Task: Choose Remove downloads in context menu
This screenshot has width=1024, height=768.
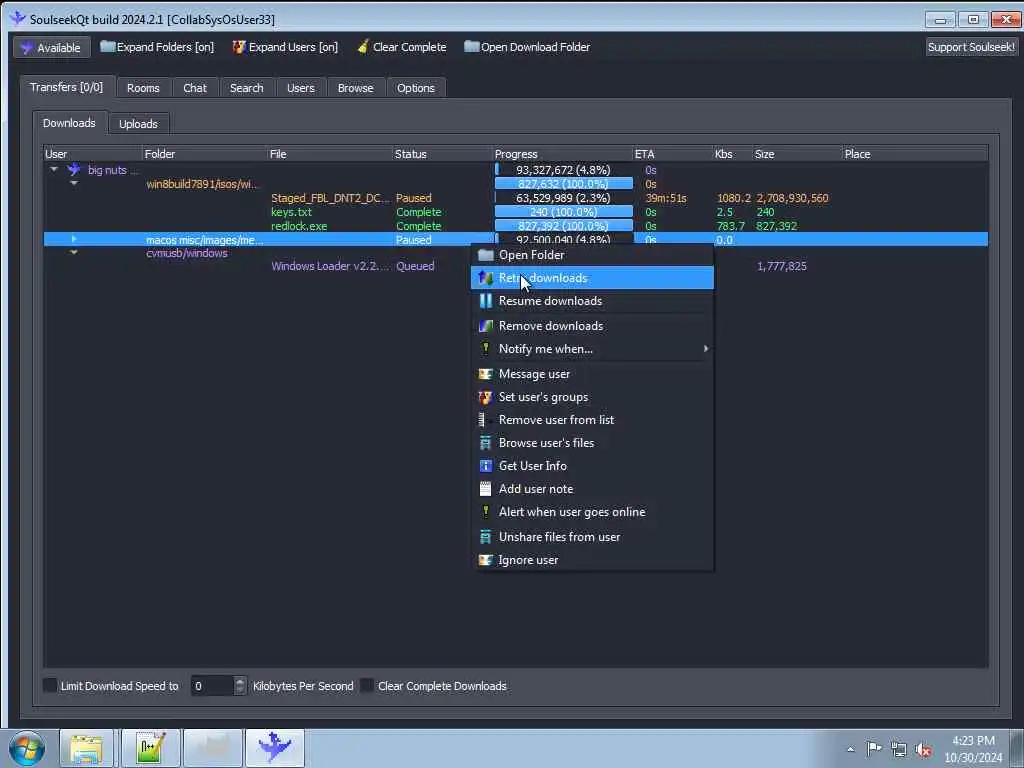Action: point(592,325)
